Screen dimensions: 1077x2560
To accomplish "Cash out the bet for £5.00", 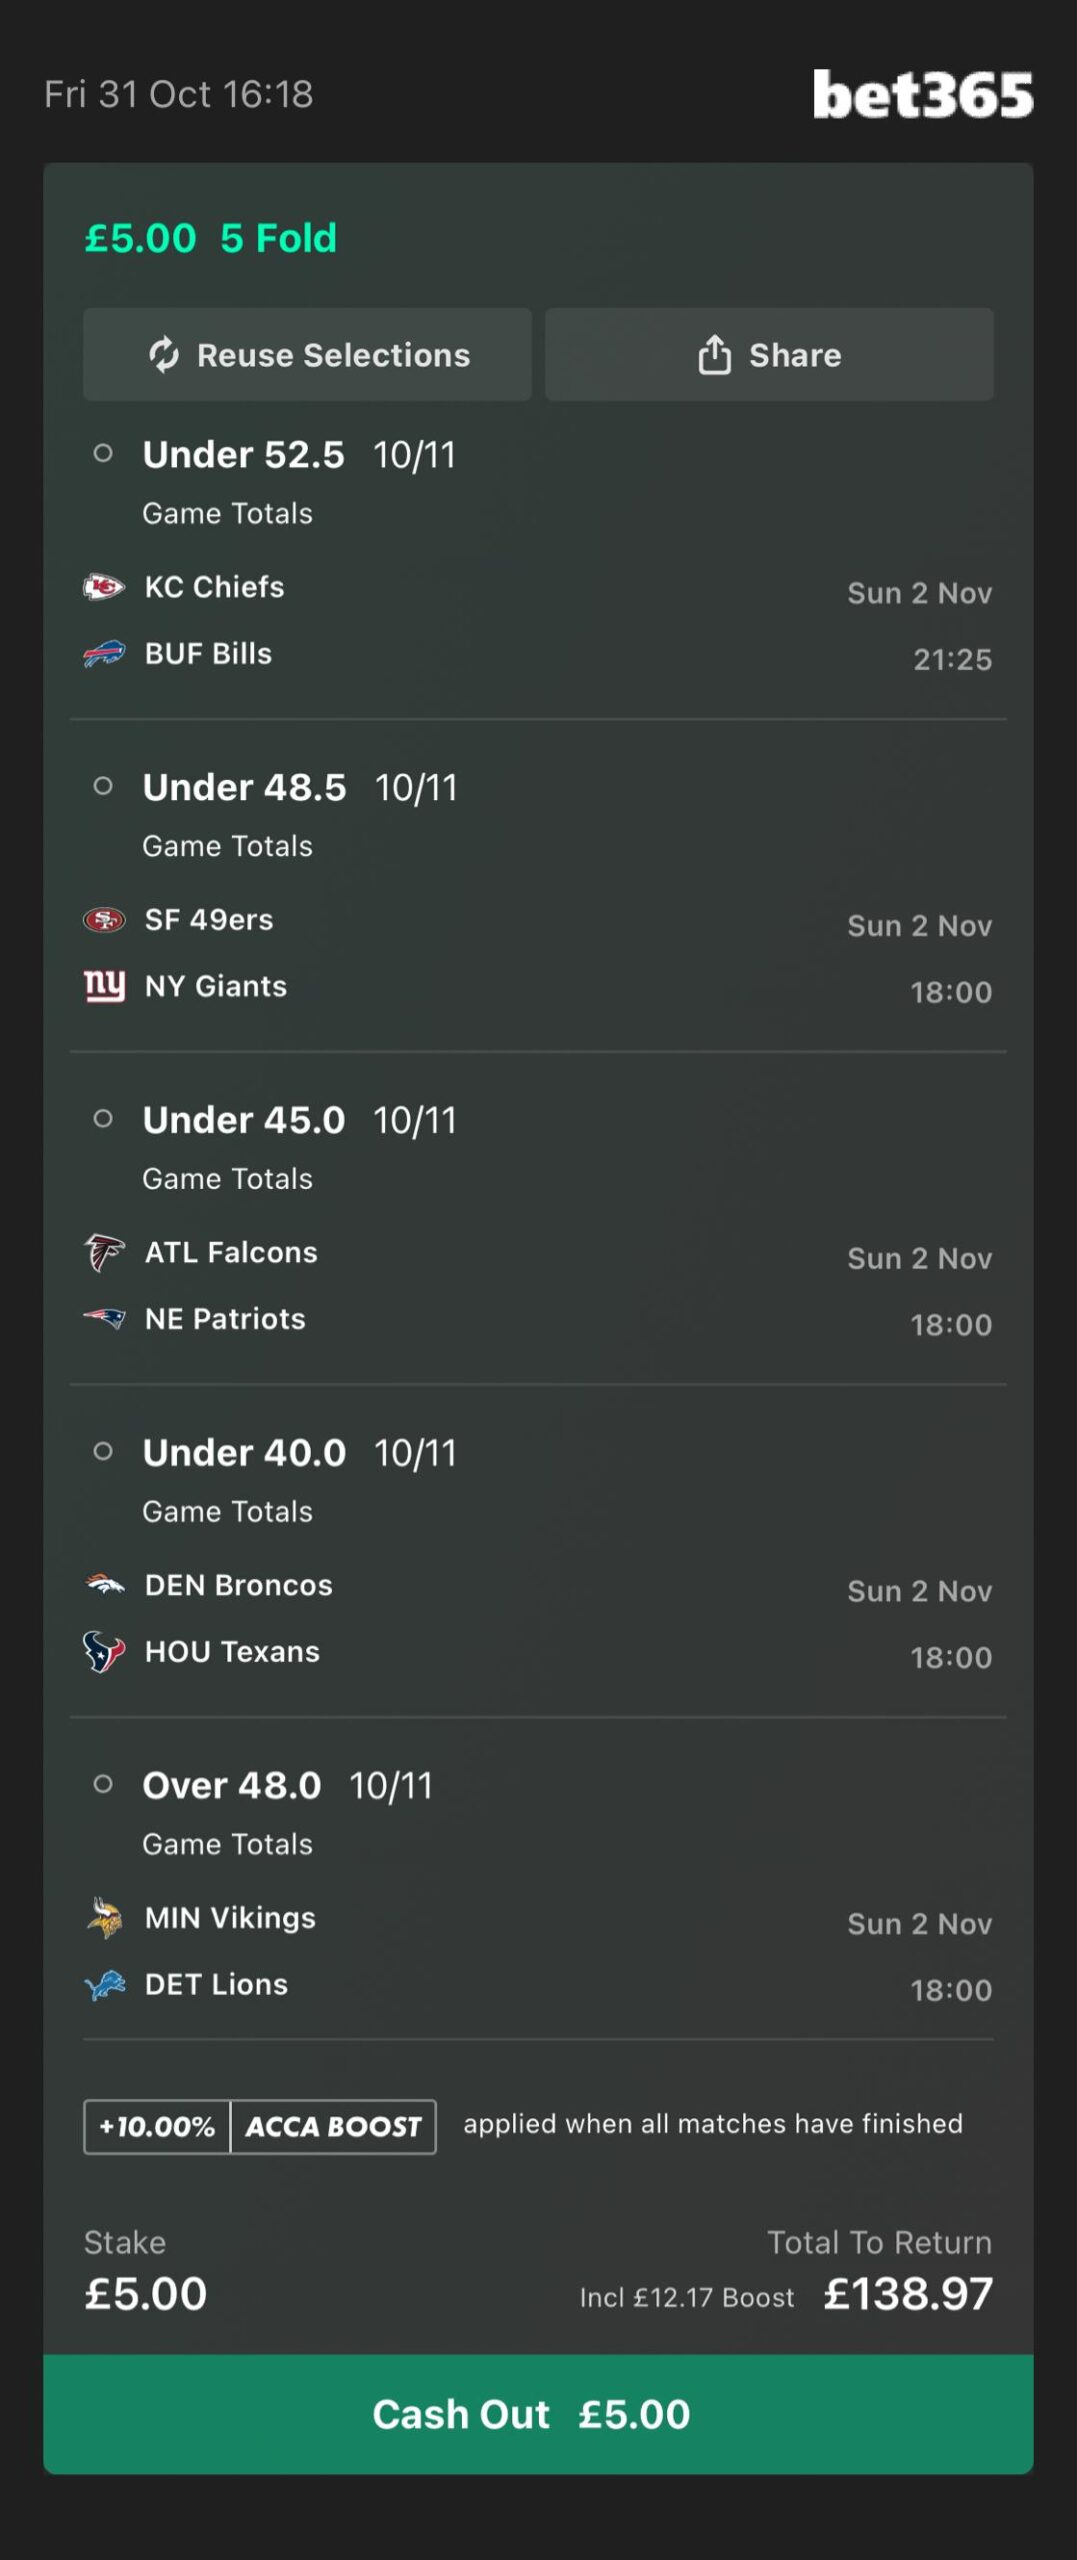I will point(538,2414).
